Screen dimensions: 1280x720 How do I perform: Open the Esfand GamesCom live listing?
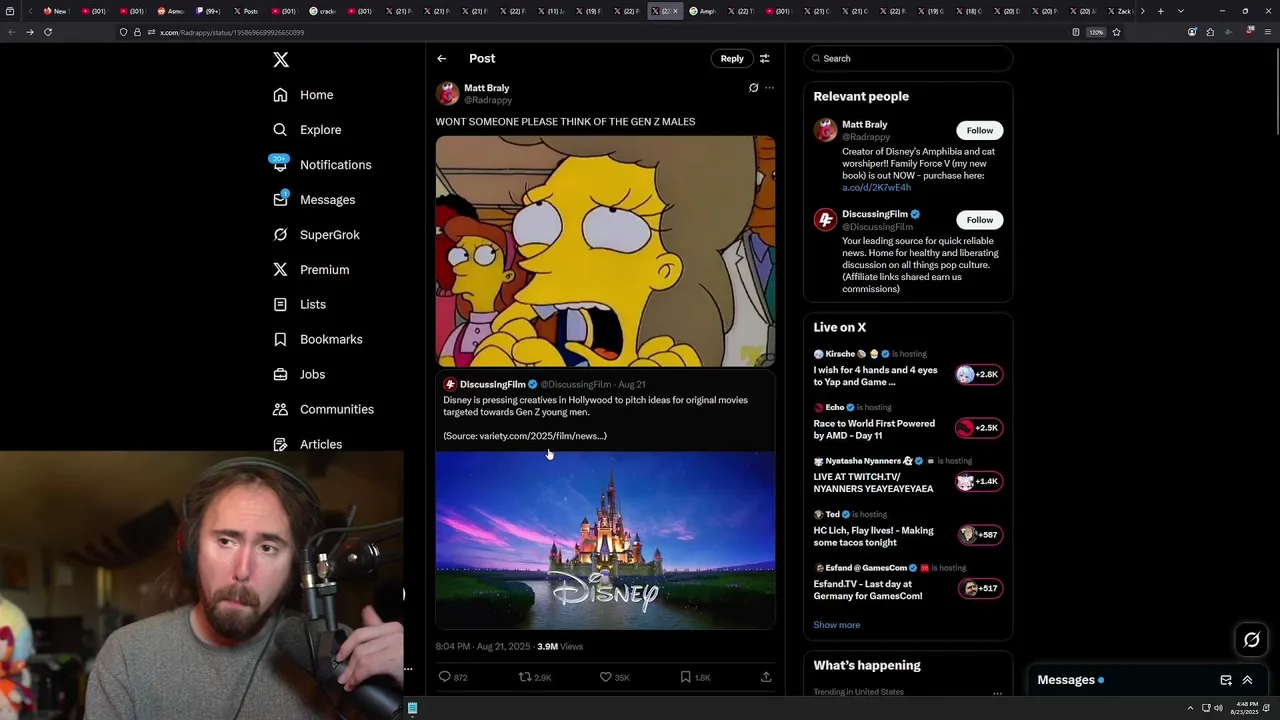[907, 583]
